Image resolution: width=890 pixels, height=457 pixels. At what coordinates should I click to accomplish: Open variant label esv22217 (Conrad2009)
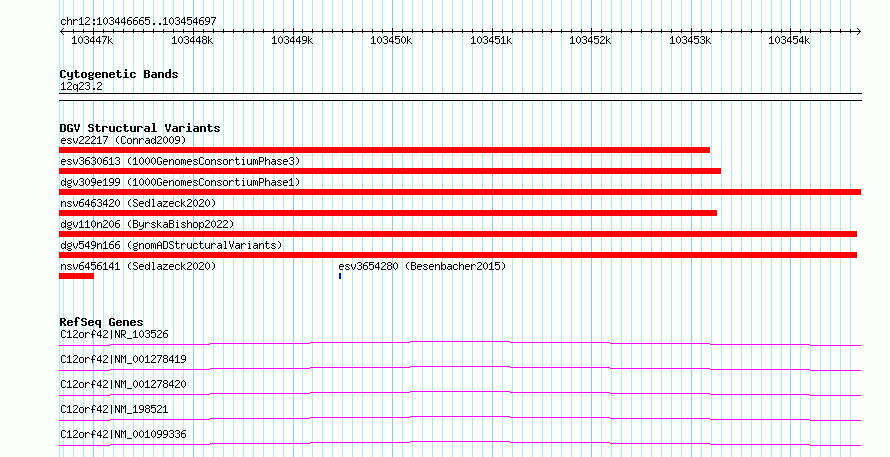point(123,140)
